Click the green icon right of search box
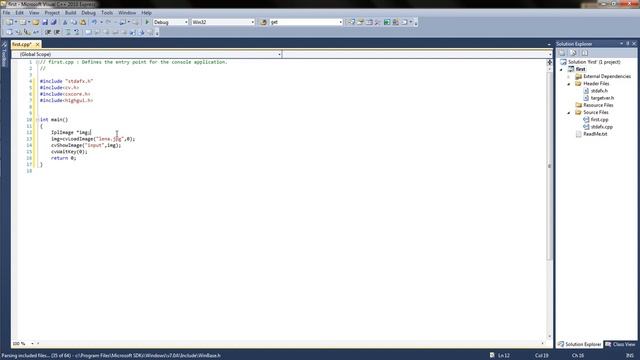Image resolution: width=640 pixels, height=360 pixels. click(x=387, y=22)
